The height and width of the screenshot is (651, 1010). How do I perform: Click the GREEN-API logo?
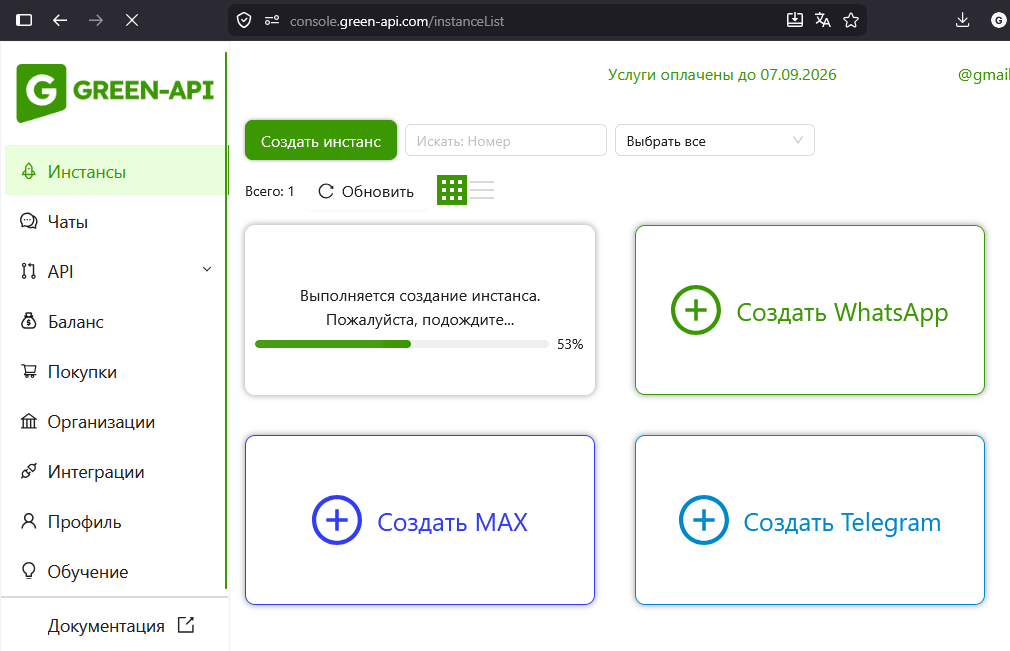(x=115, y=92)
